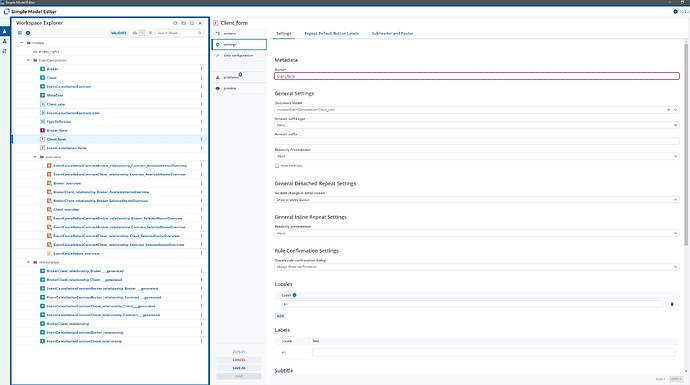Switch to the Settings tab

click(x=283, y=33)
